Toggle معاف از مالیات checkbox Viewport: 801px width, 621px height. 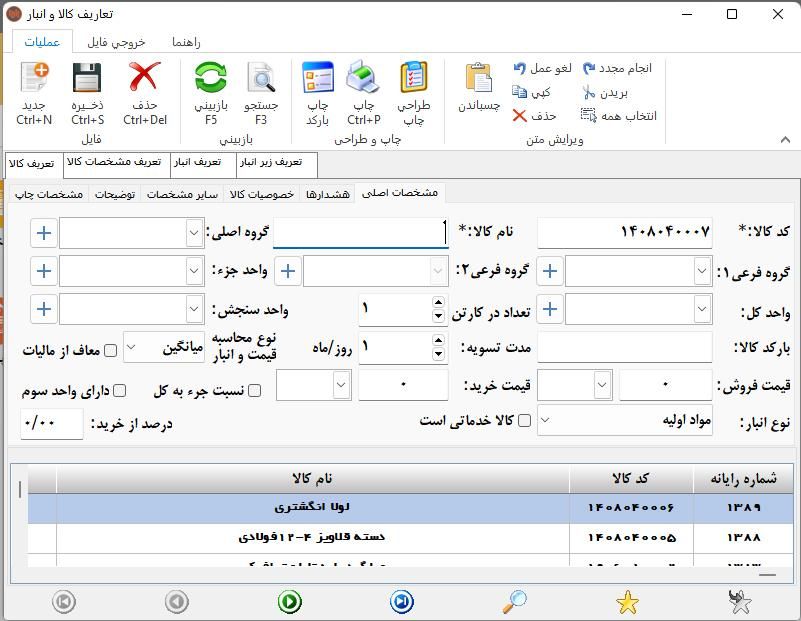click(x=110, y=350)
